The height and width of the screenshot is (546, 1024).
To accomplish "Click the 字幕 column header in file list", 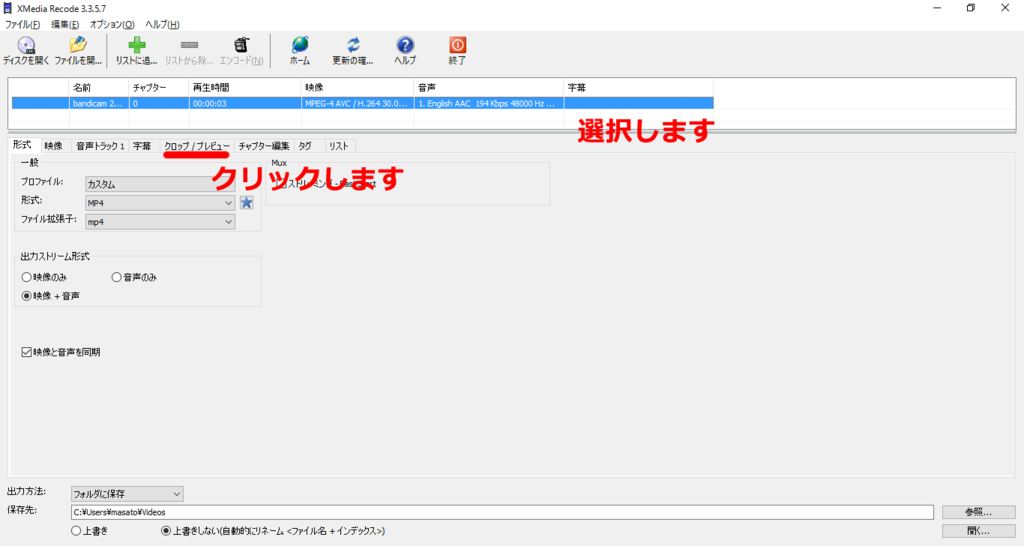I will point(639,87).
